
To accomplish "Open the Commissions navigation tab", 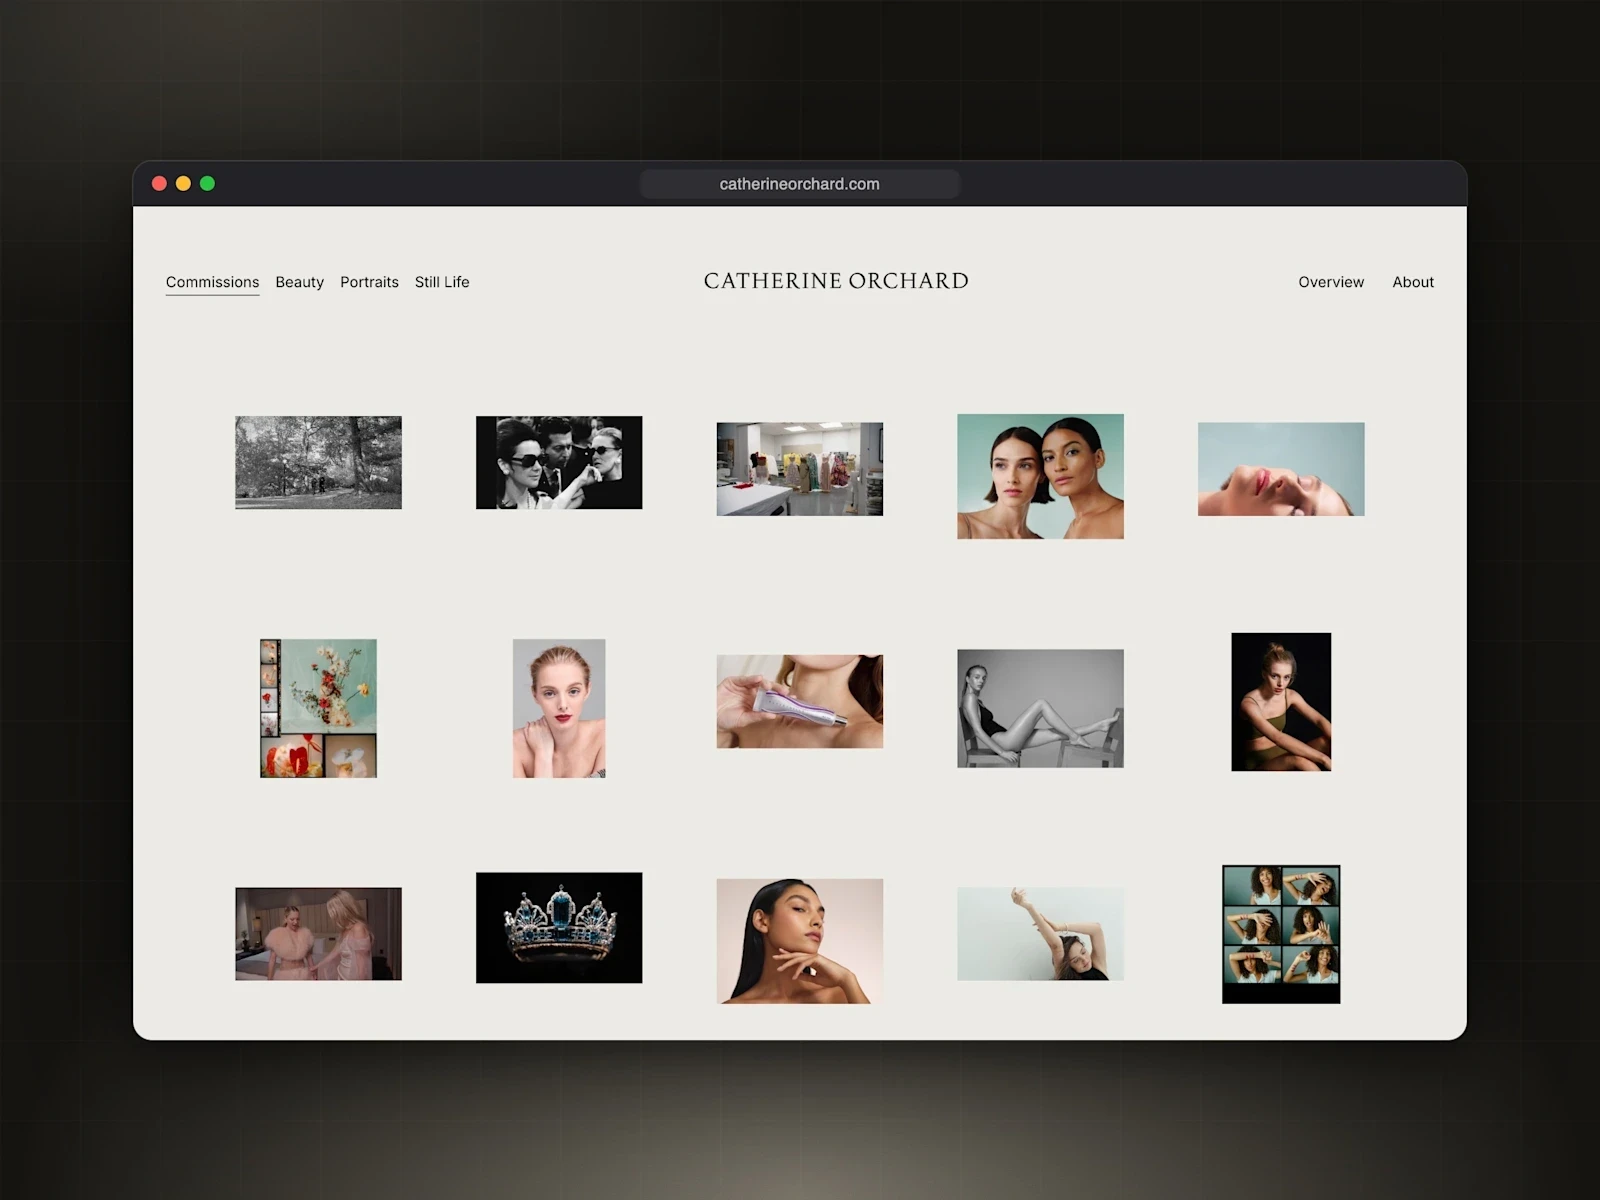I will click(212, 282).
